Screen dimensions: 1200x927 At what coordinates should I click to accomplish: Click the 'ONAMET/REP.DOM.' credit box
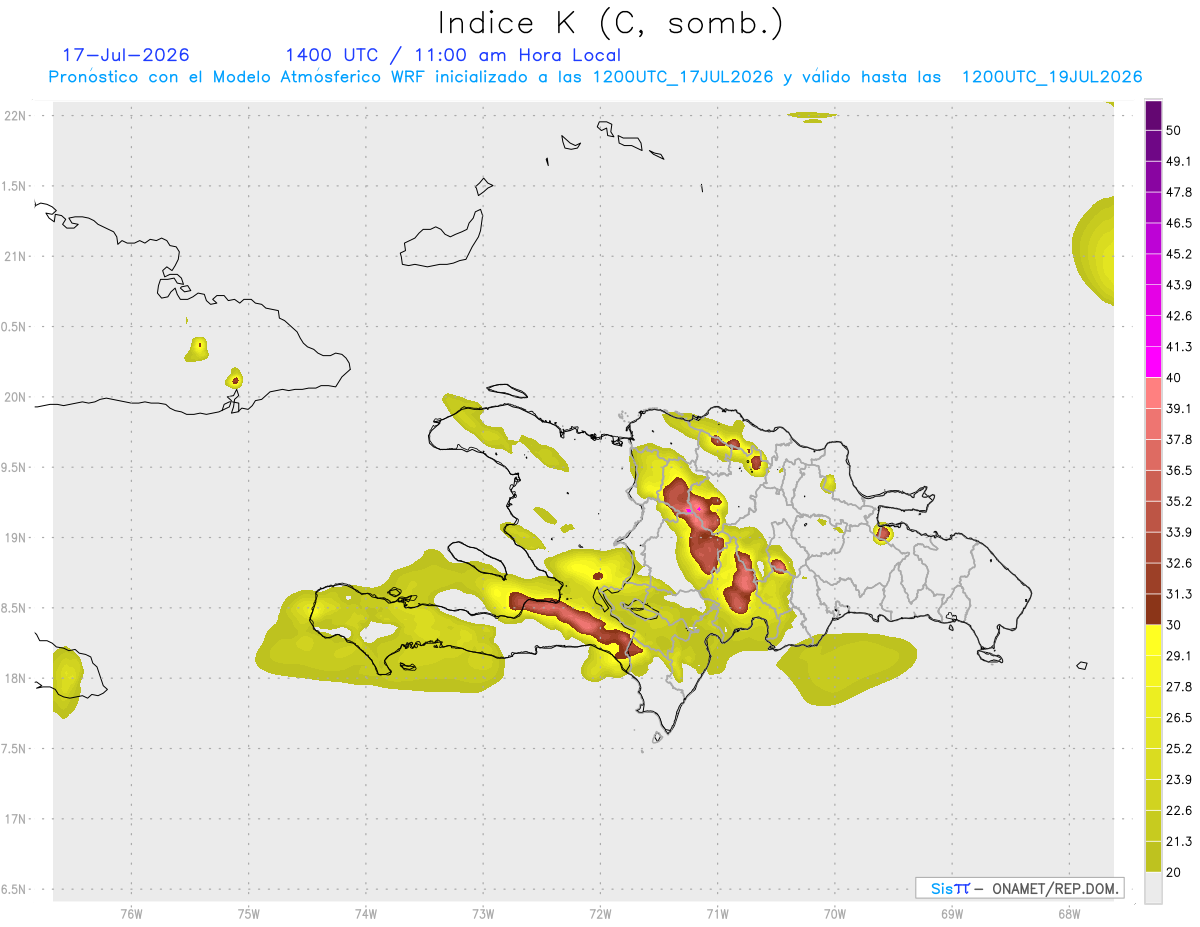pos(1019,888)
